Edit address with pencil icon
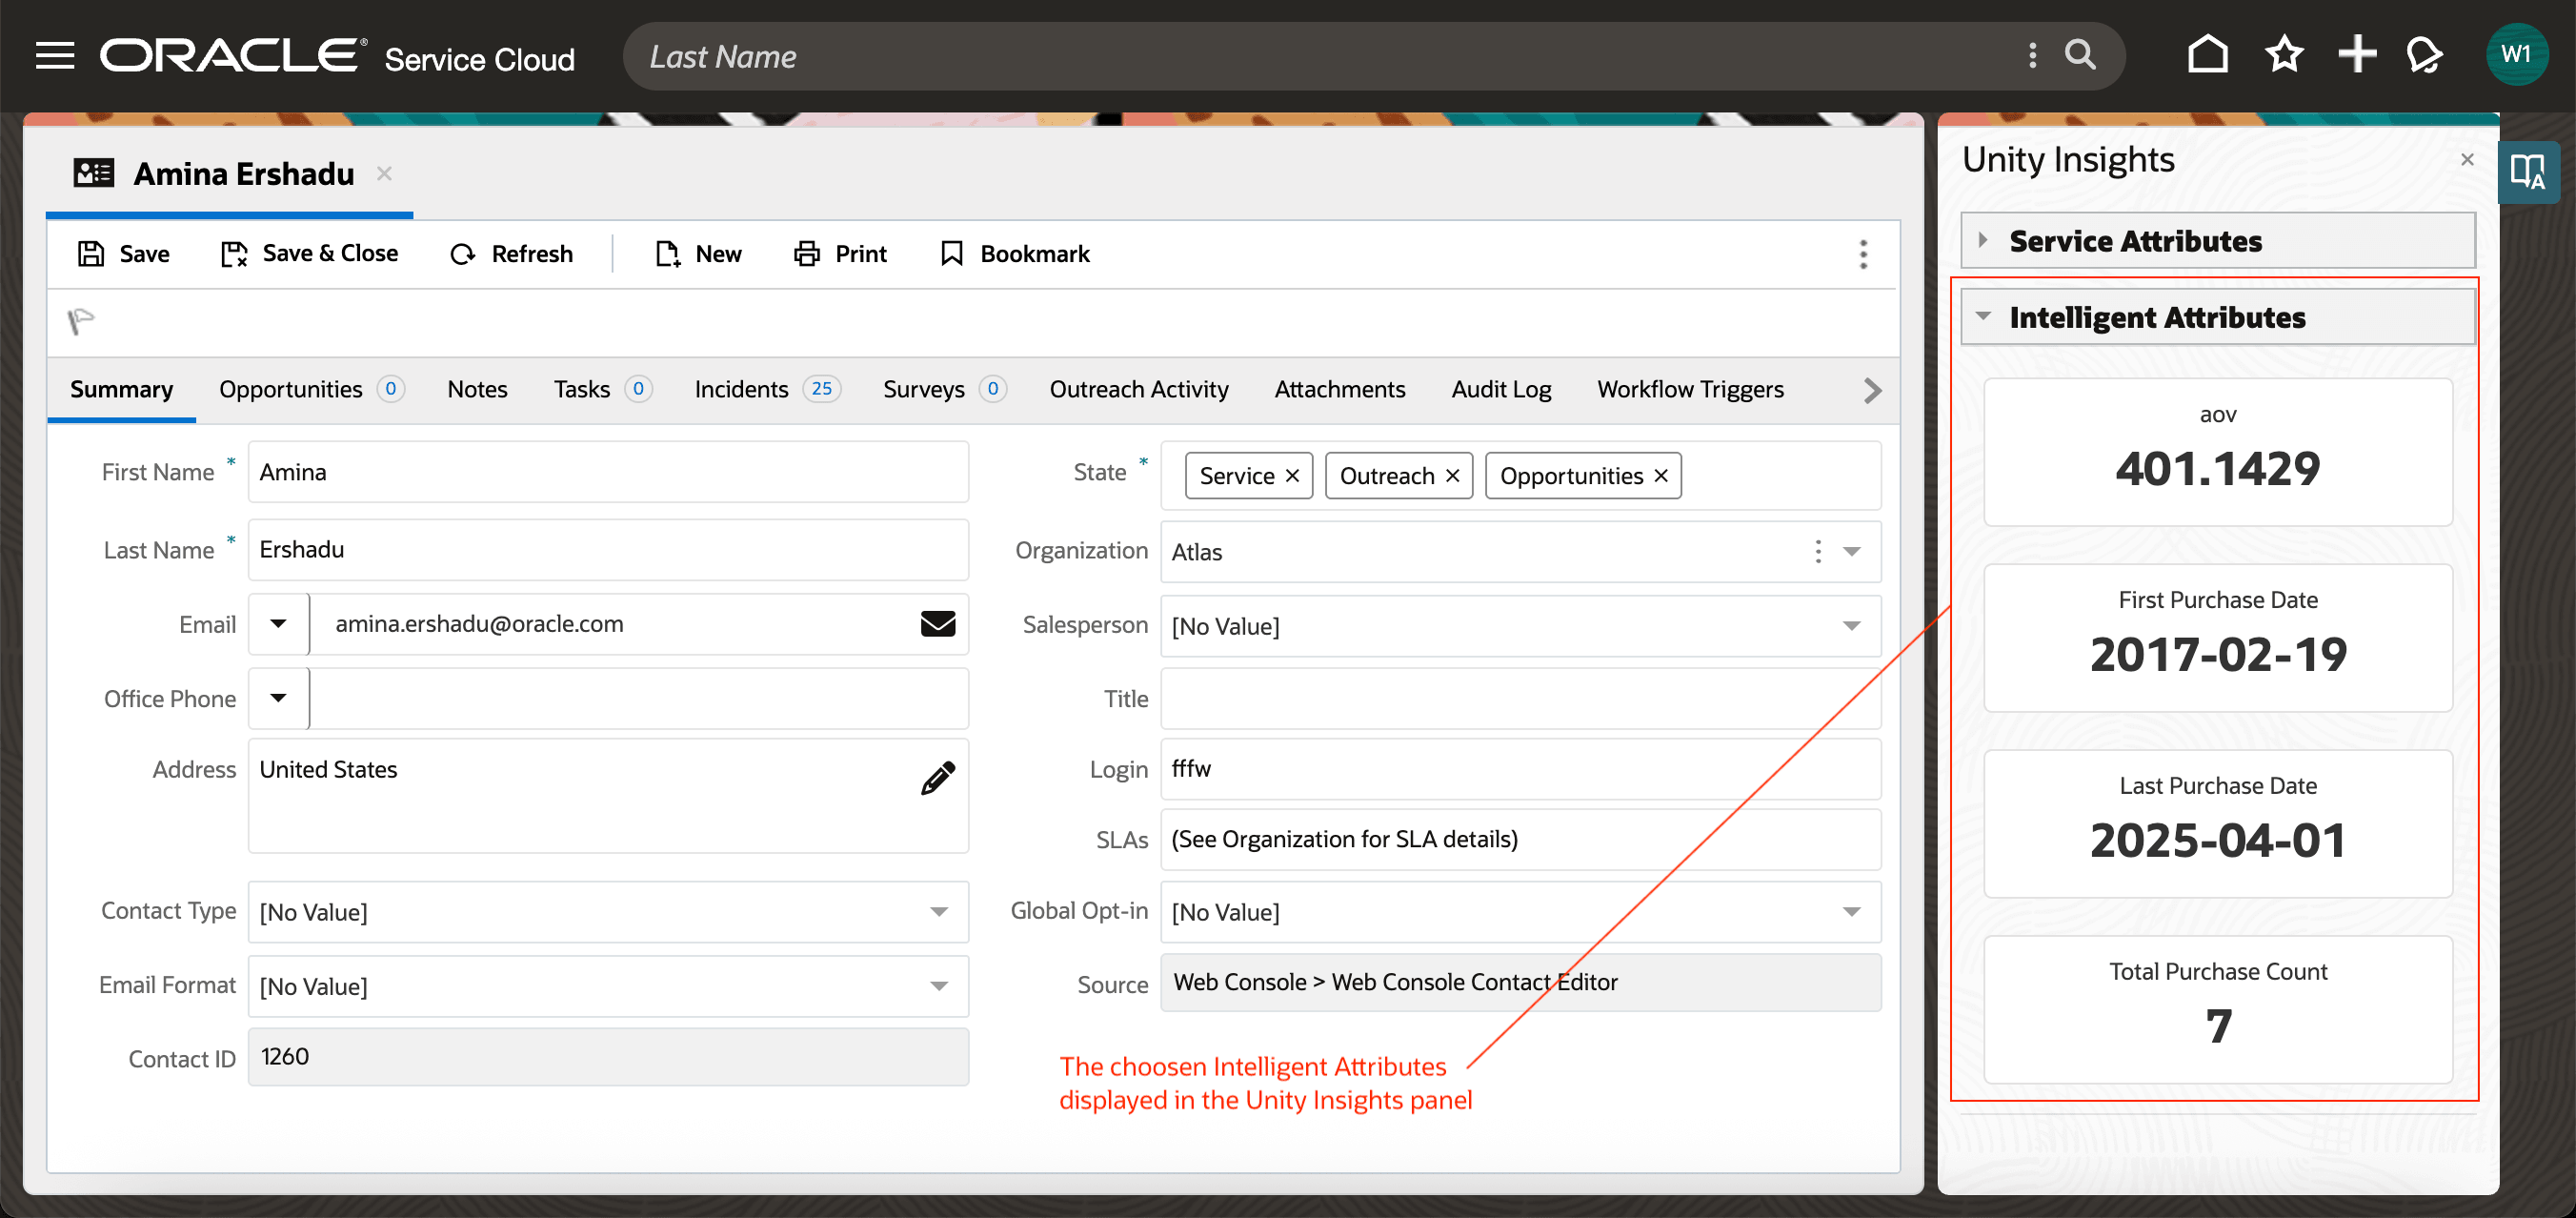2576x1218 pixels. 937,778
